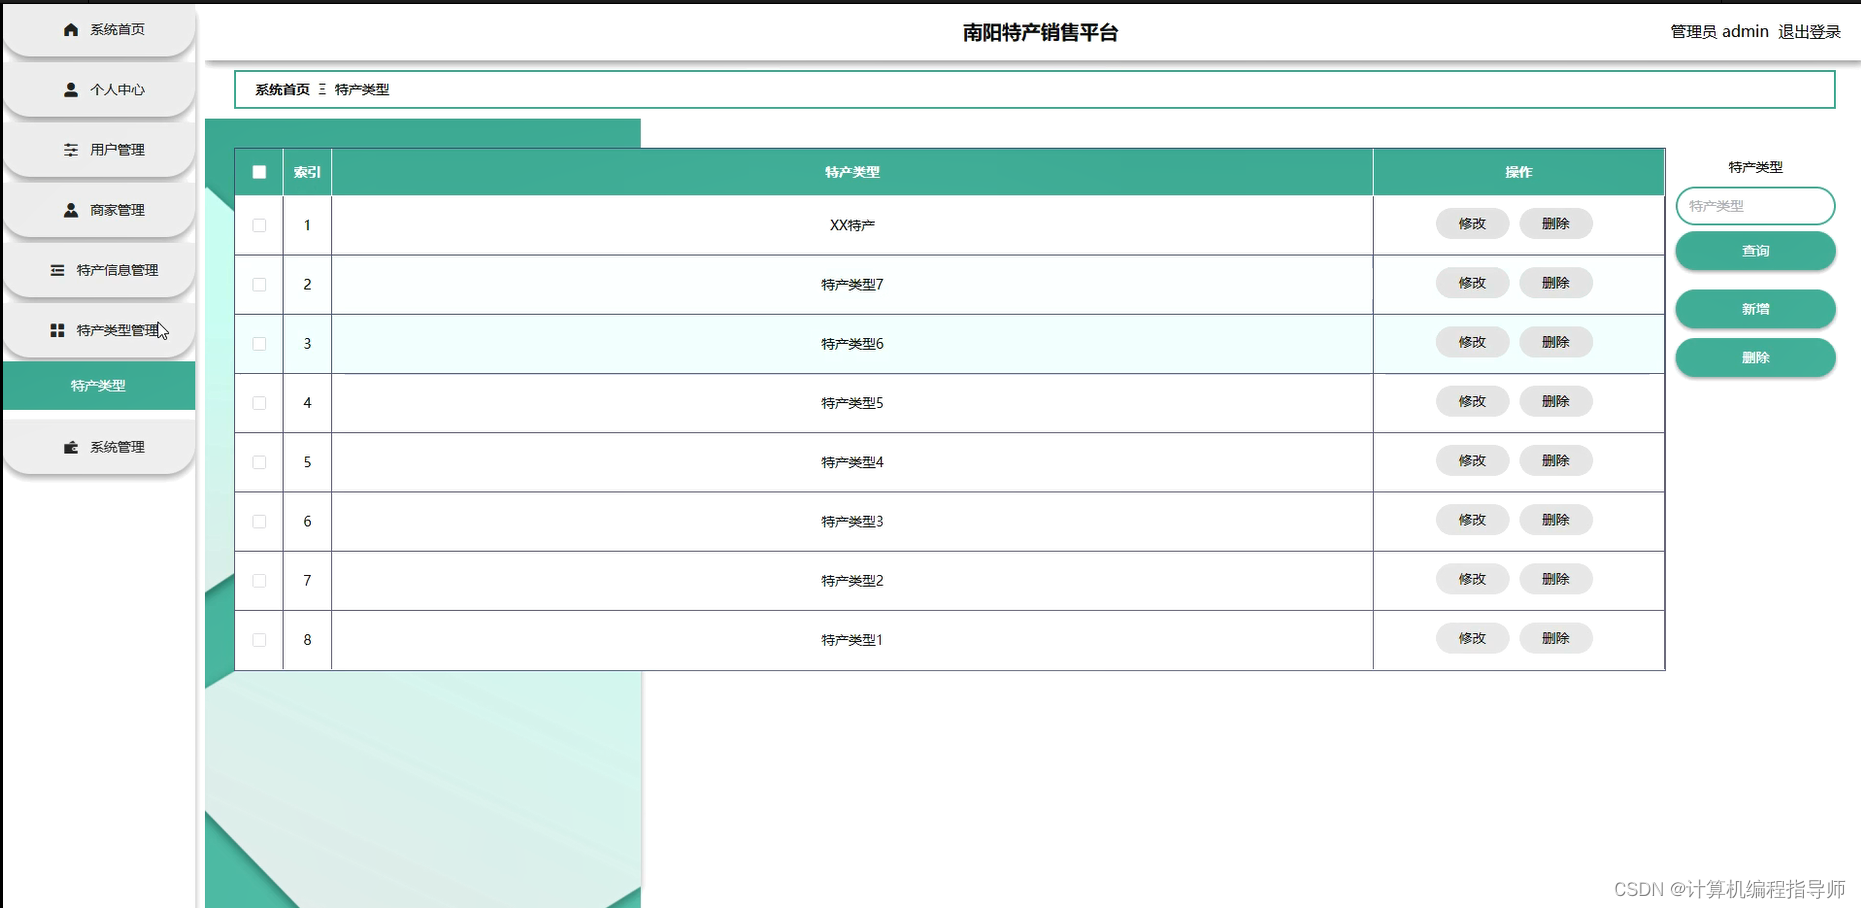1861x908 pixels.
Task: Check the checkbox for row 特产类型2
Action: point(259,580)
